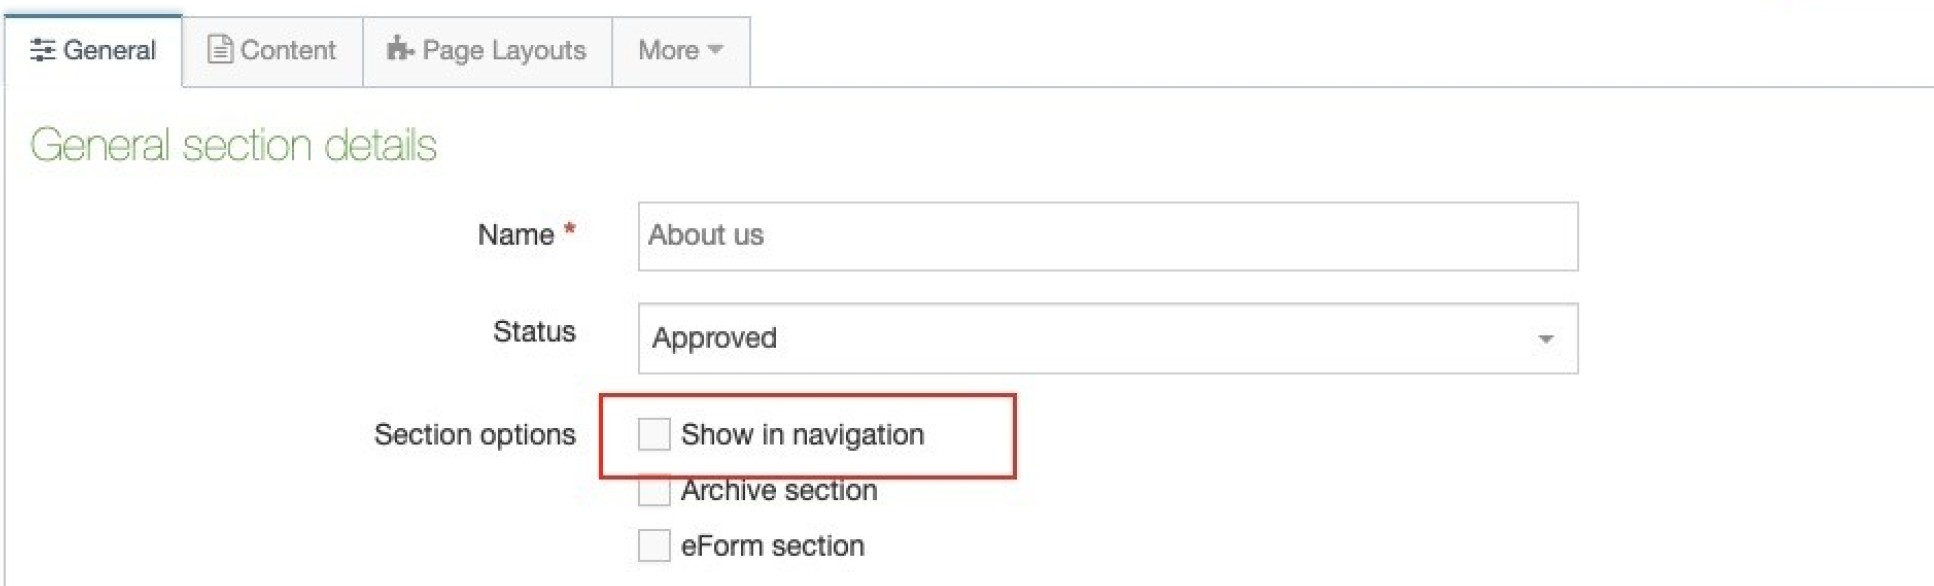Viewport: 1934px width, 586px height.
Task: Click the Name field label
Action: (516, 235)
